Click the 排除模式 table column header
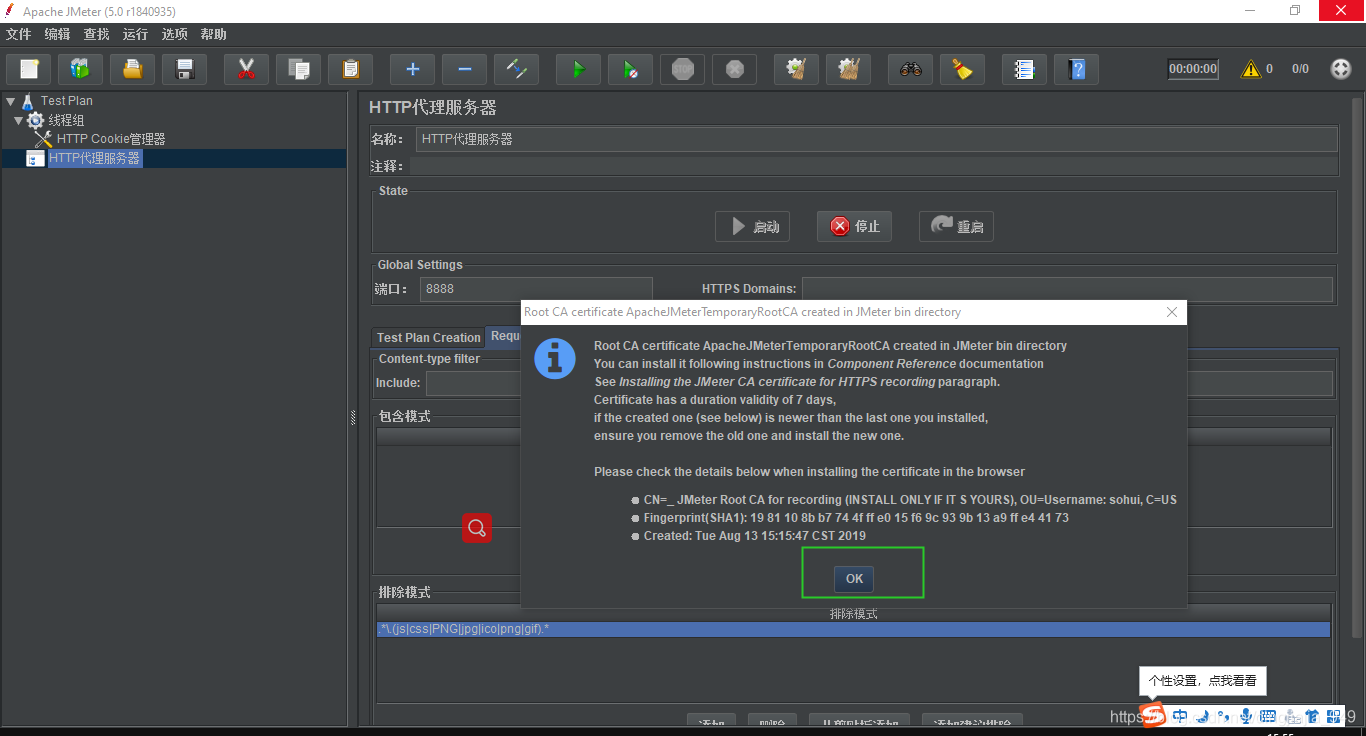This screenshot has width=1366, height=736. click(853, 613)
